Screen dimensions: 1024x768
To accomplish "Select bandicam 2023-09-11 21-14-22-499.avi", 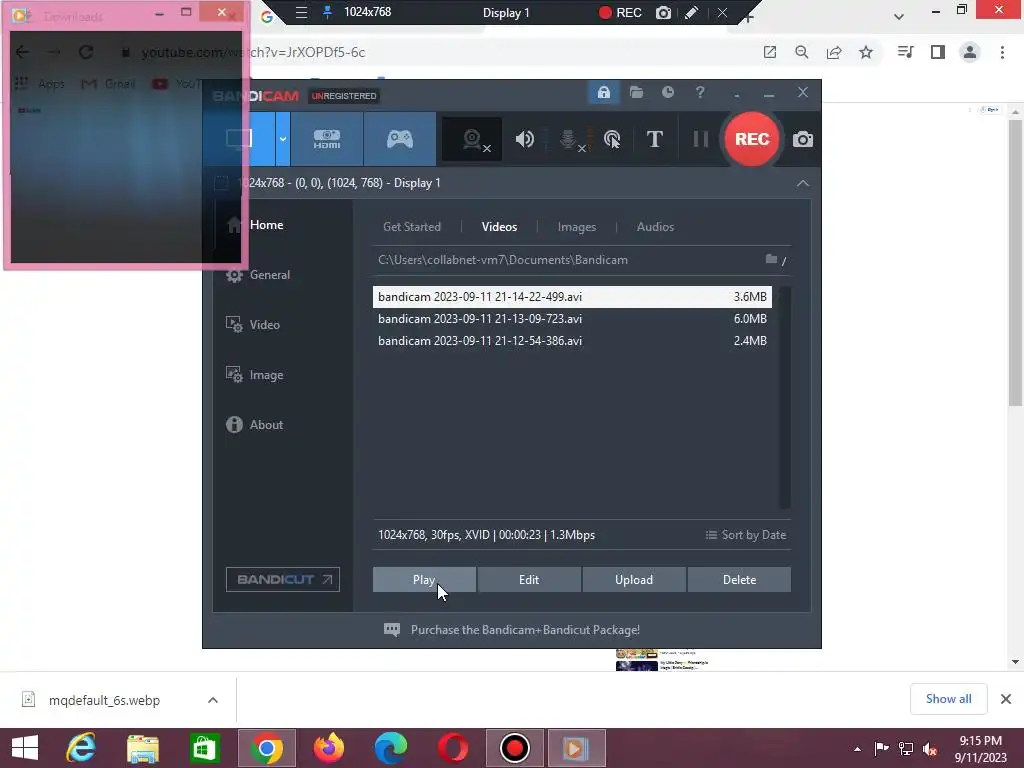I will [572, 296].
